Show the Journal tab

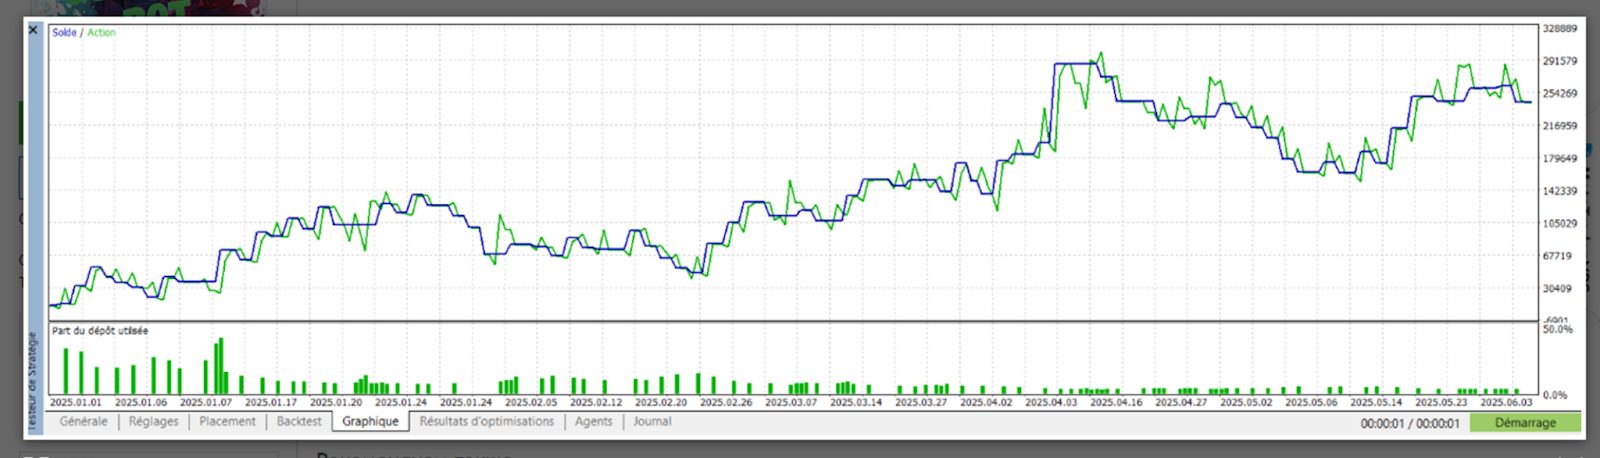click(652, 422)
